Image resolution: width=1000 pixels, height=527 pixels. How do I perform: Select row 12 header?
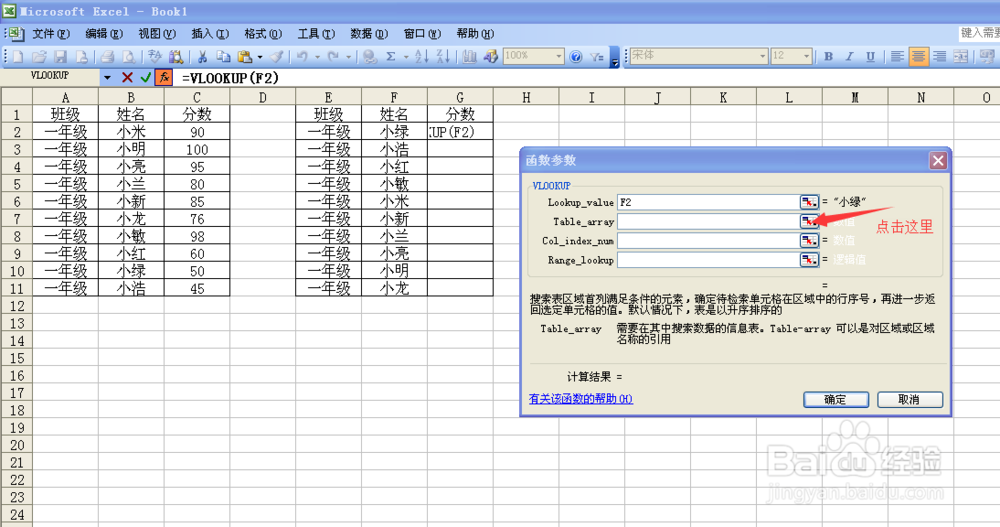click(x=17, y=306)
